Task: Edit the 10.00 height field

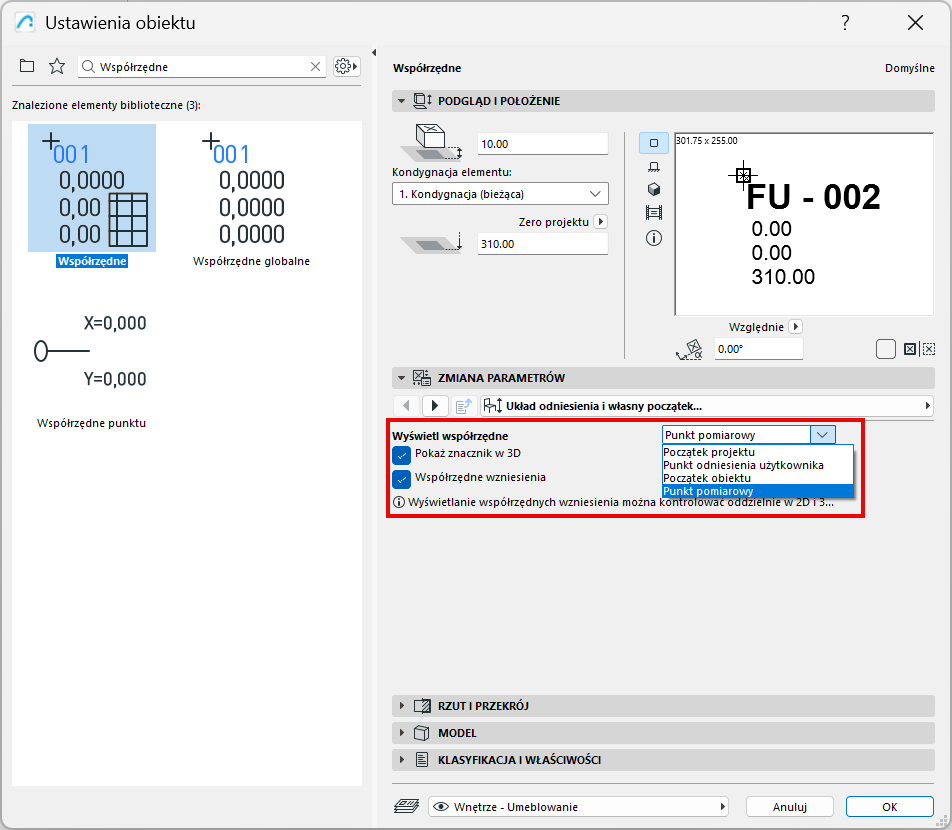Action: click(x=542, y=144)
